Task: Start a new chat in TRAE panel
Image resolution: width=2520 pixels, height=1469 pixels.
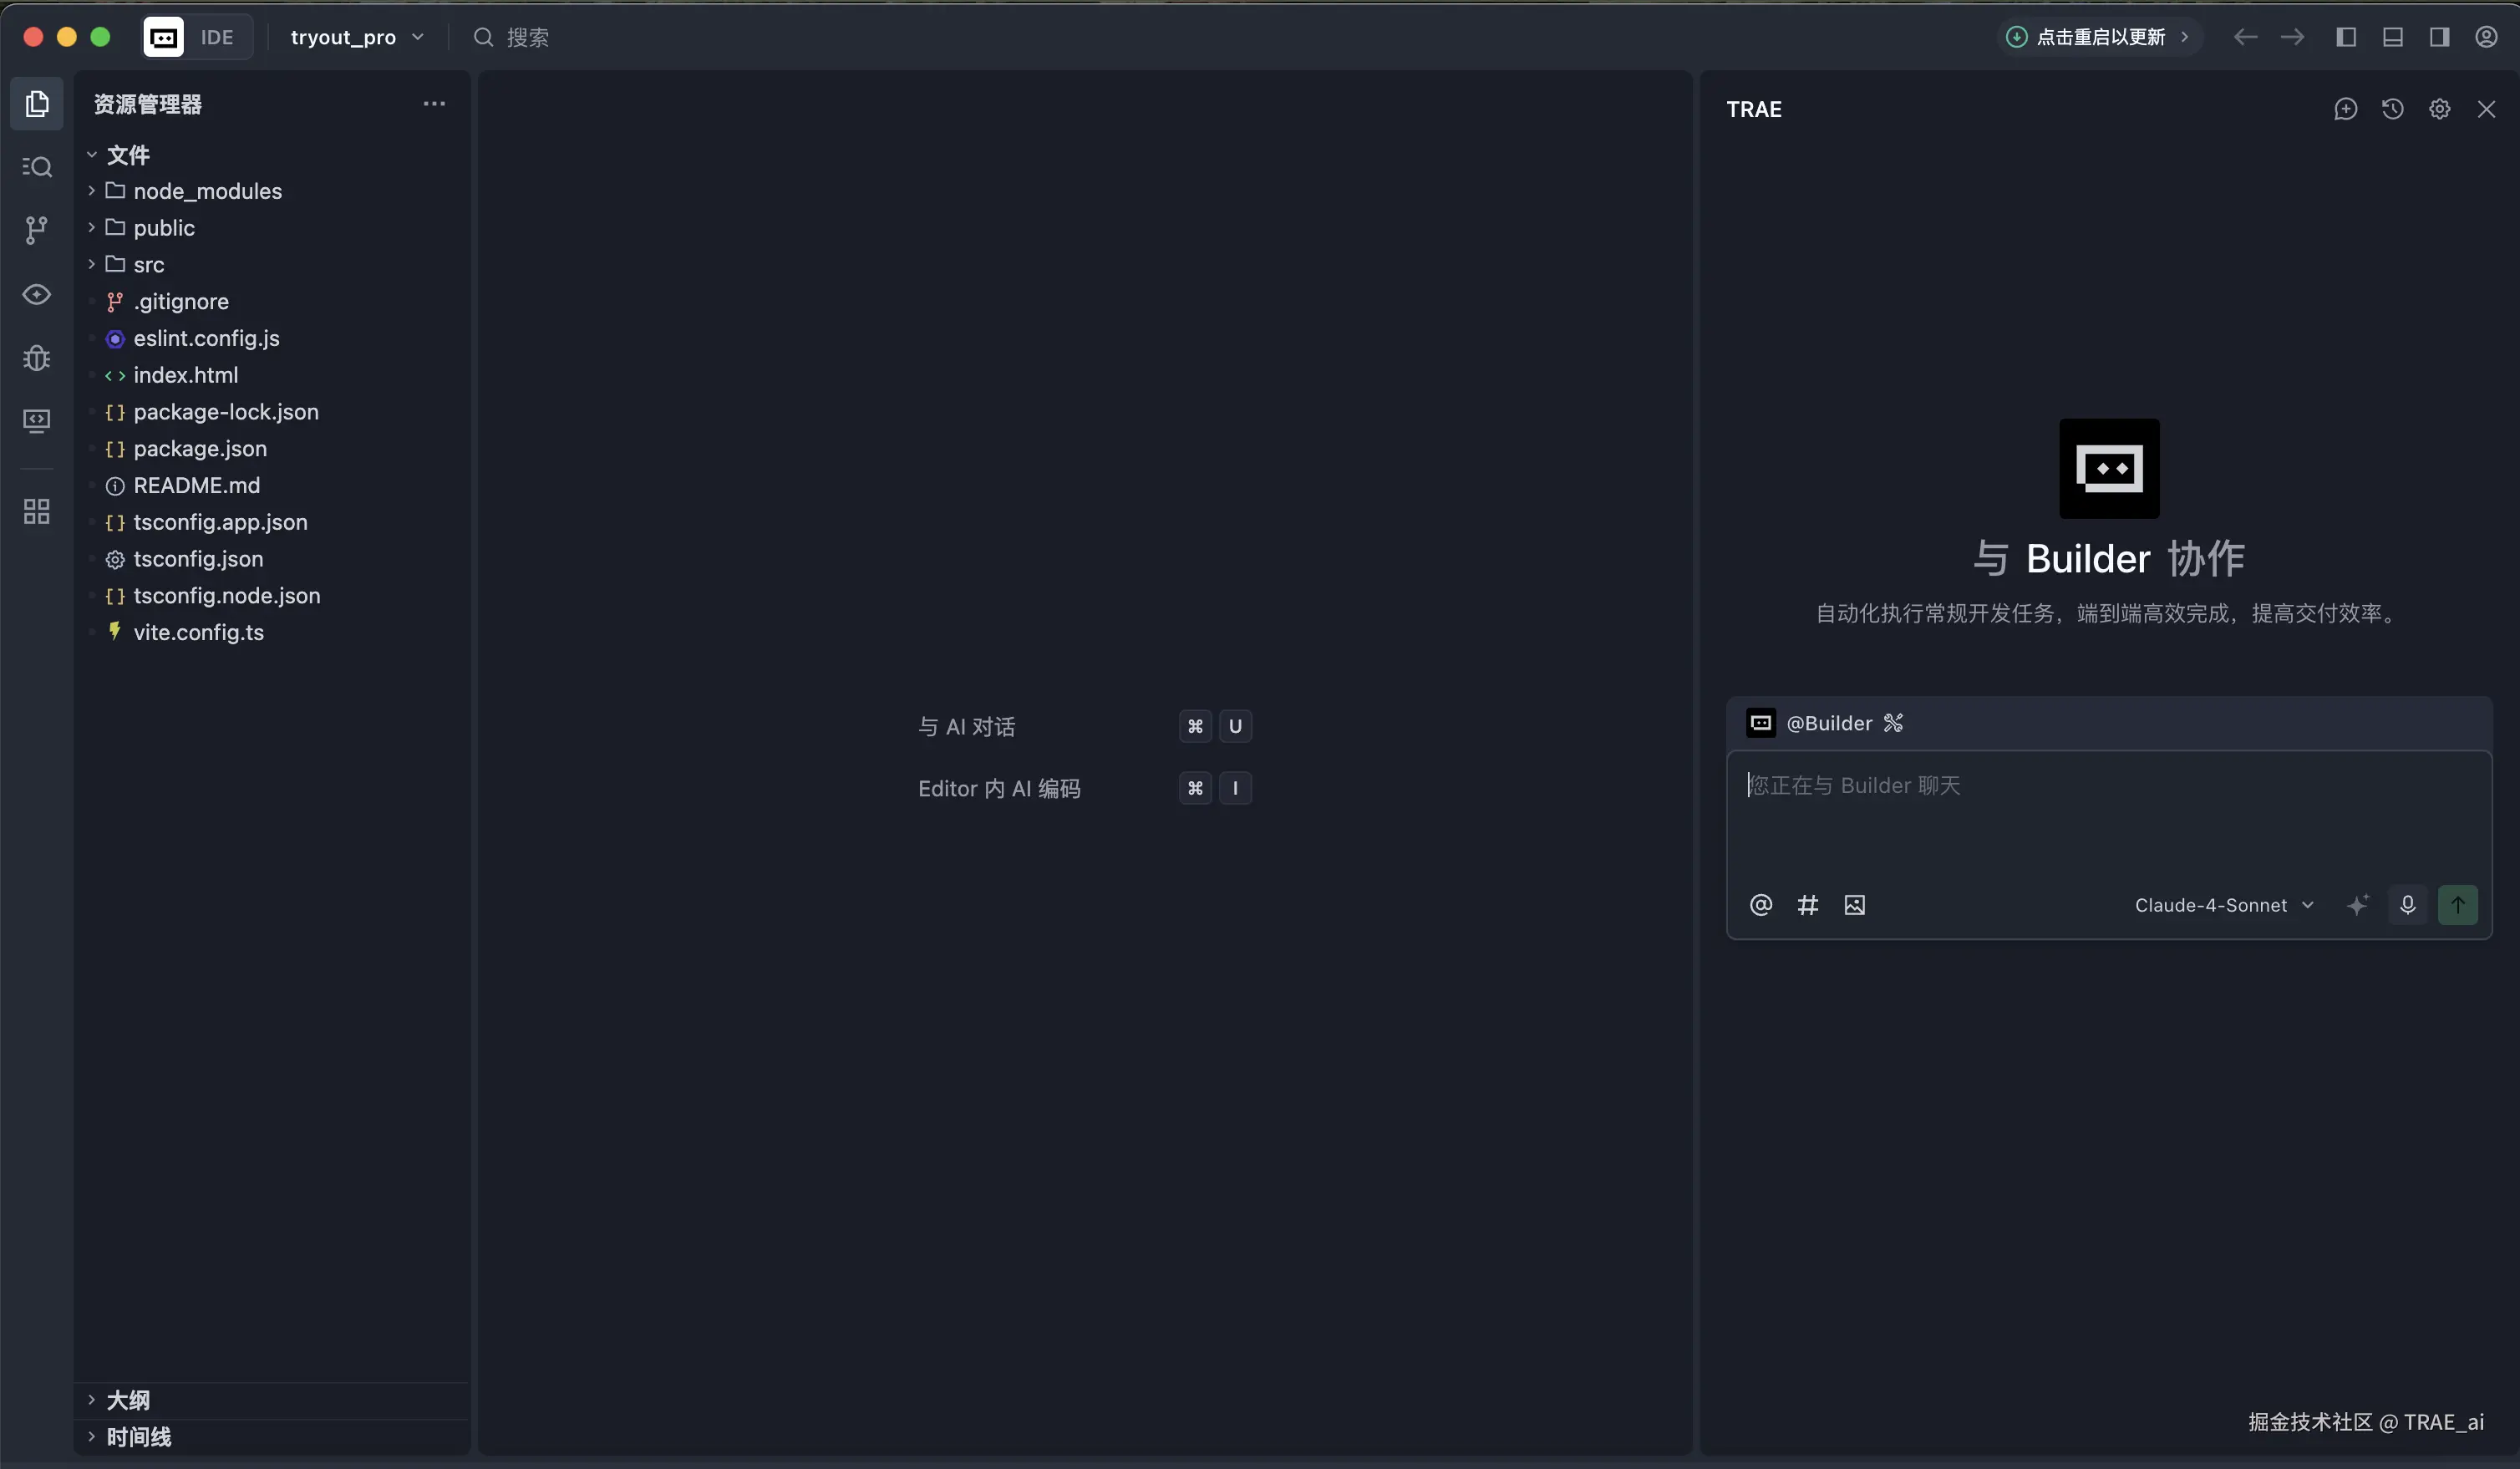Action: [x=2345, y=109]
